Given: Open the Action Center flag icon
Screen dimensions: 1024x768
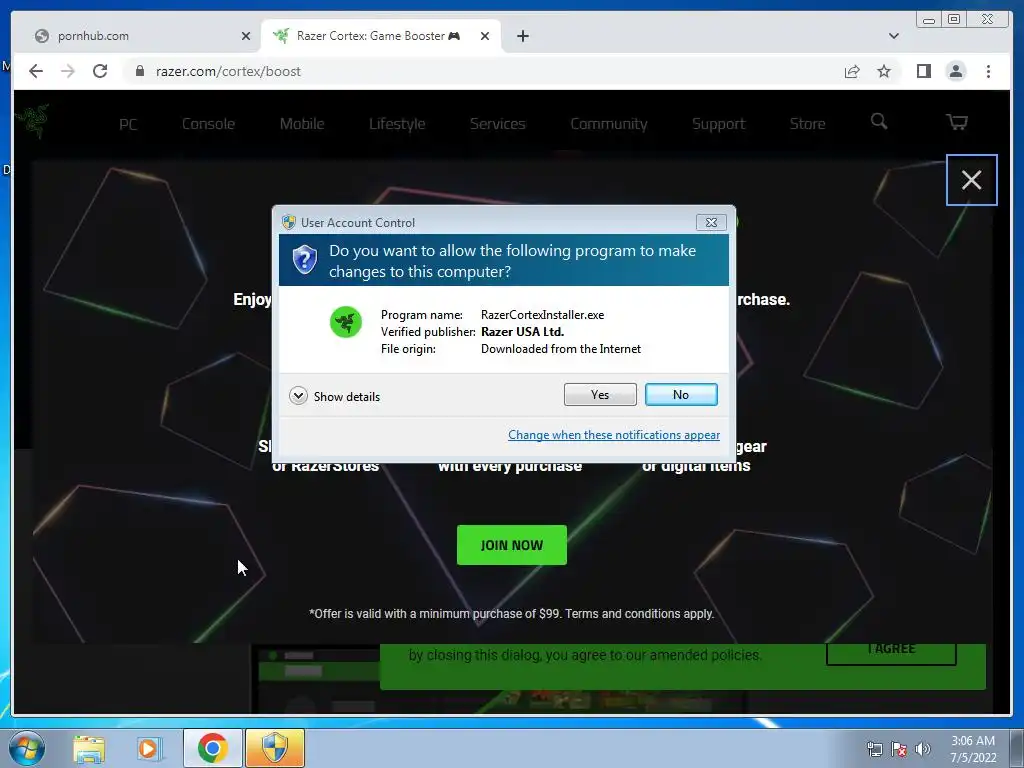Looking at the screenshot, I should pyautogui.click(x=899, y=749).
